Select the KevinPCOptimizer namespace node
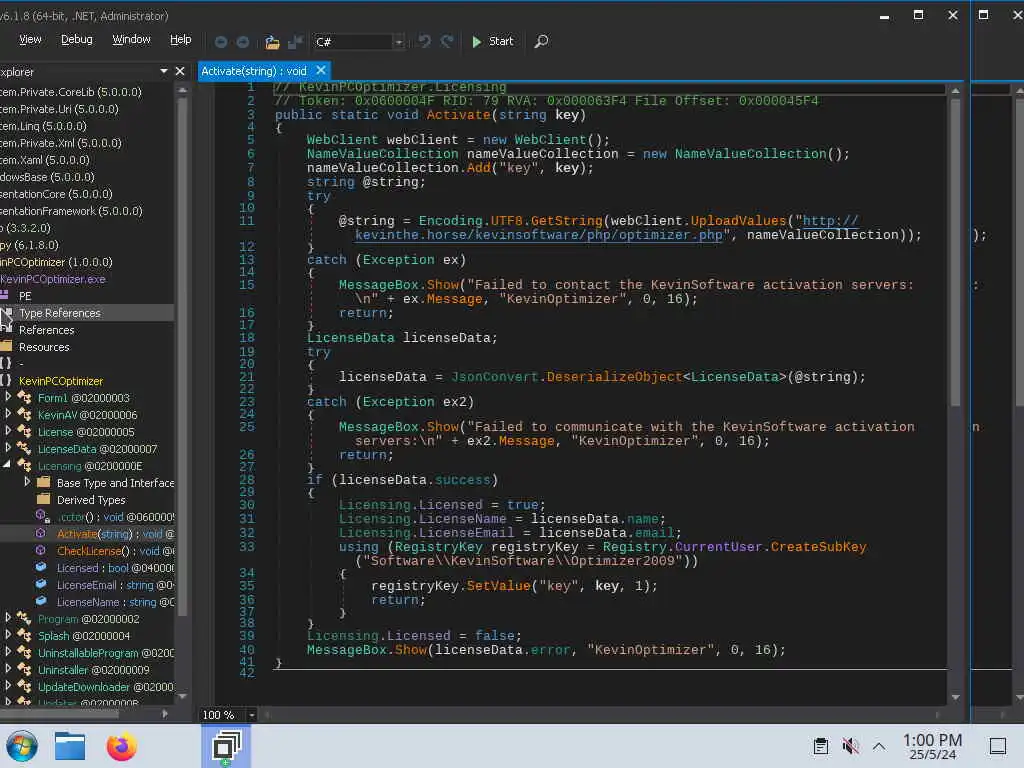1024x768 pixels. [x=61, y=381]
